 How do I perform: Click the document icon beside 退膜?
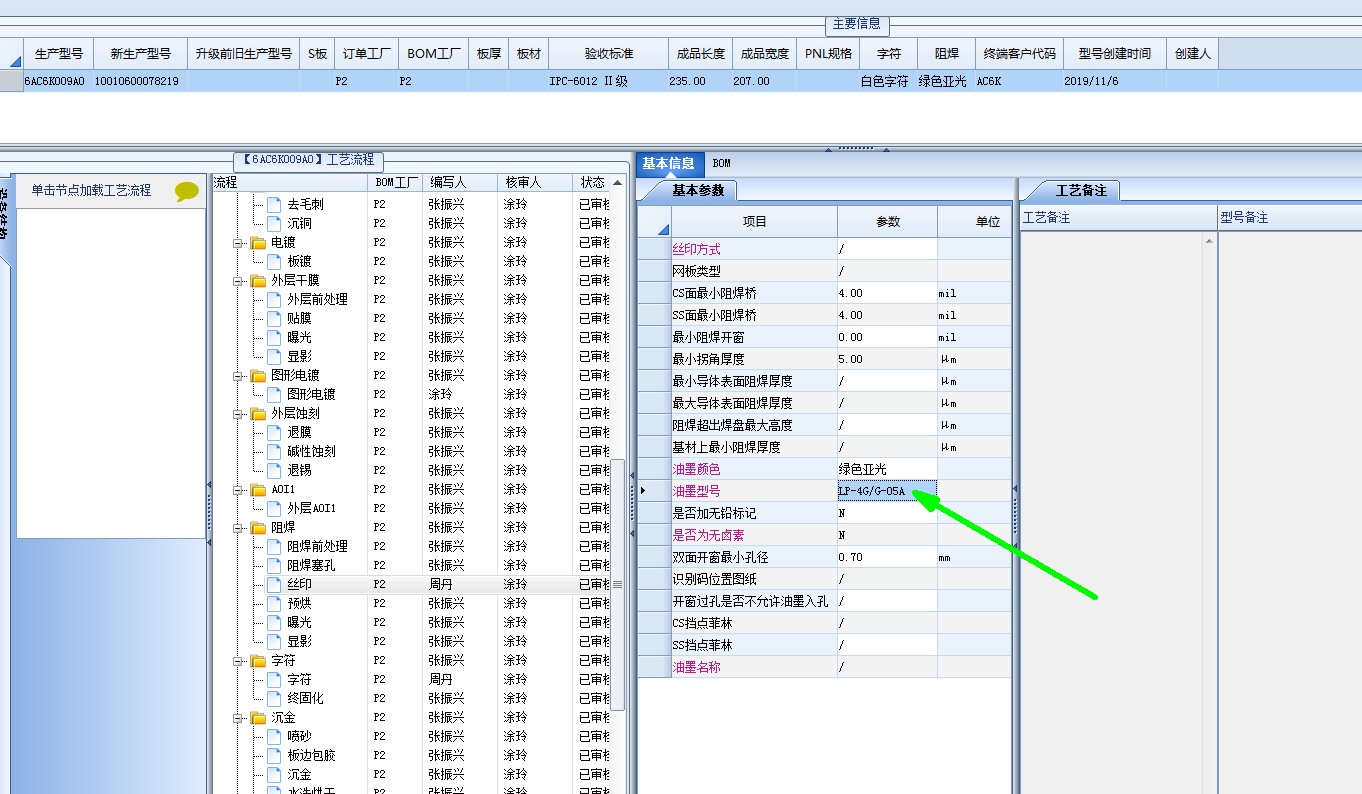click(x=274, y=432)
